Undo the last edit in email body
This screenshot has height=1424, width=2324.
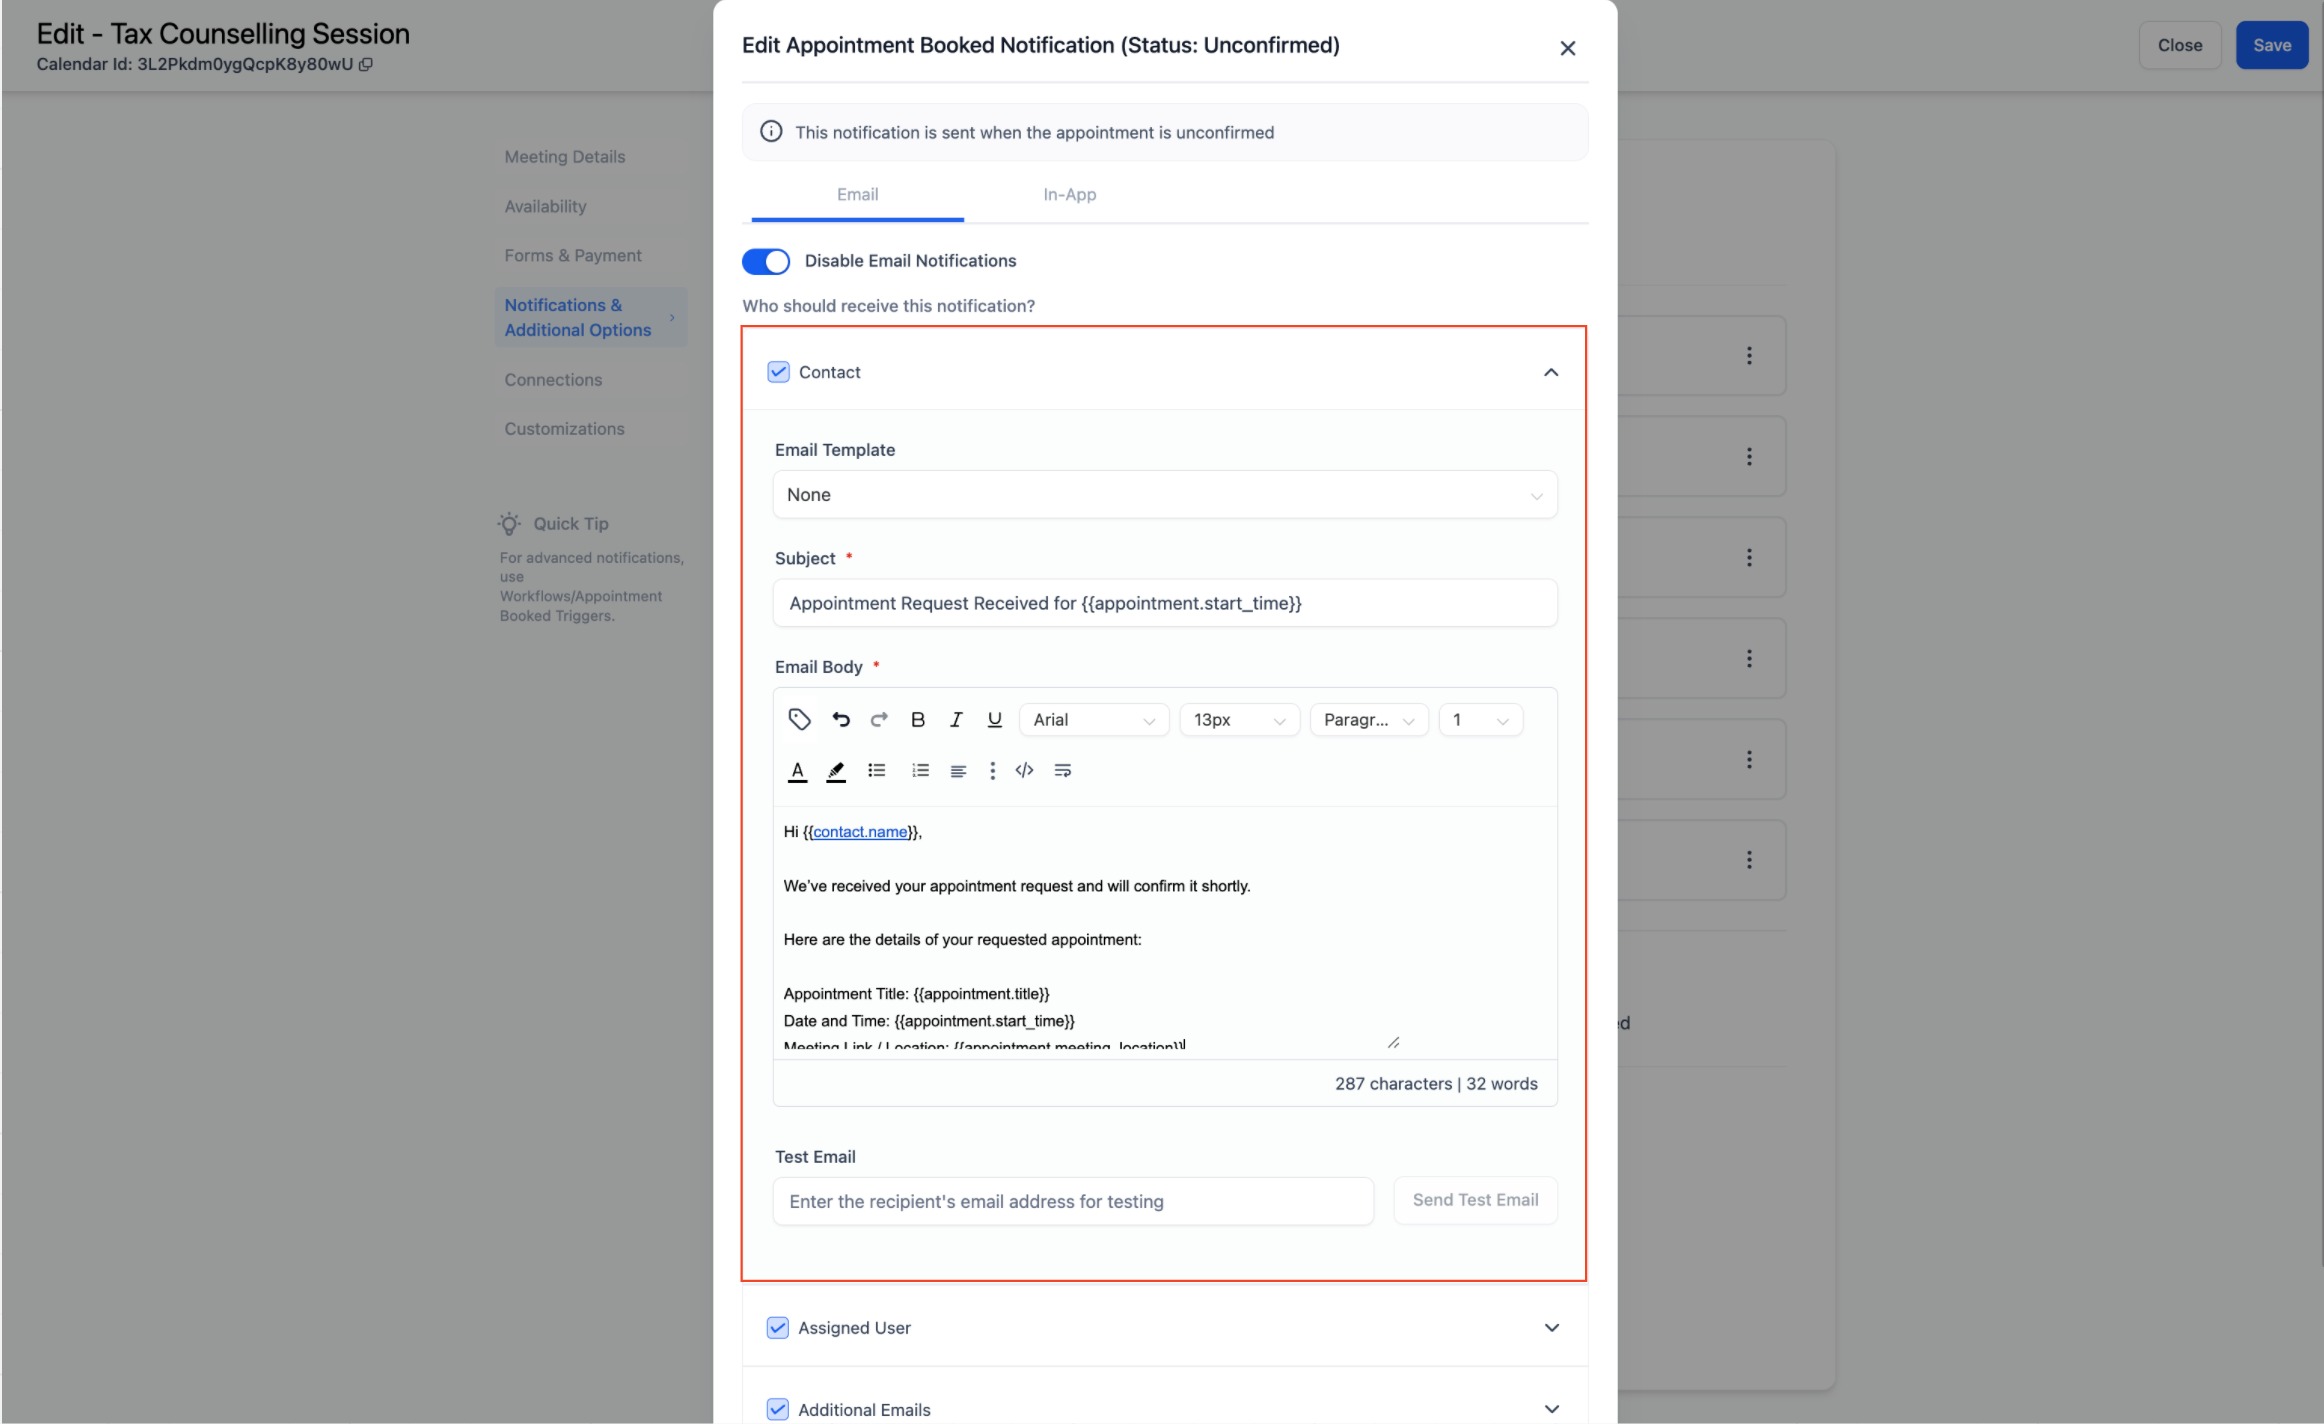click(x=840, y=719)
